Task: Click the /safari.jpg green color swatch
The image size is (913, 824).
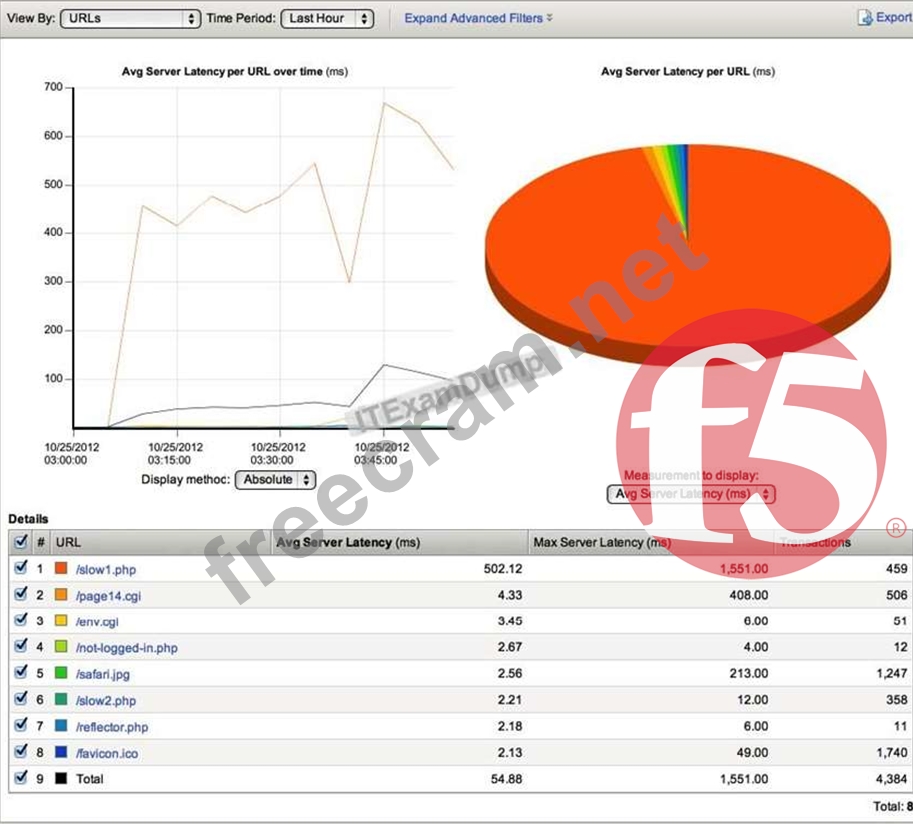Action: [61, 673]
